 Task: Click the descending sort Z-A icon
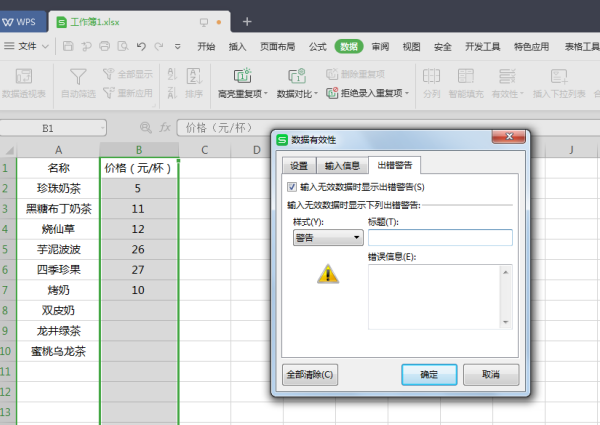click(x=172, y=93)
